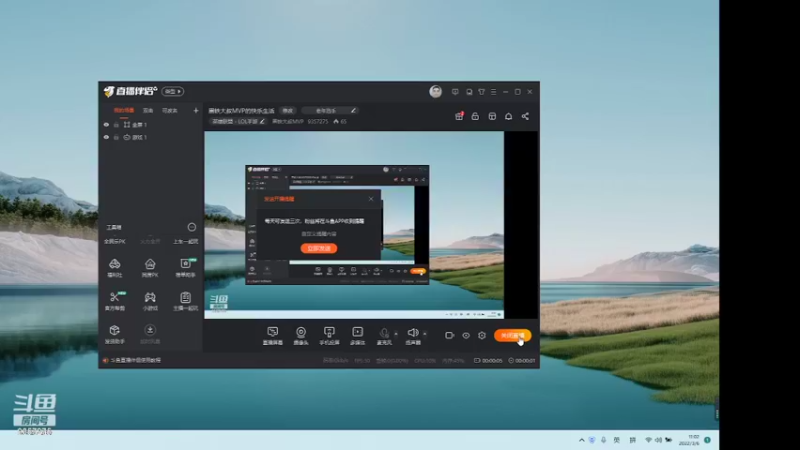Expand the microphone options arrow

click(x=396, y=334)
